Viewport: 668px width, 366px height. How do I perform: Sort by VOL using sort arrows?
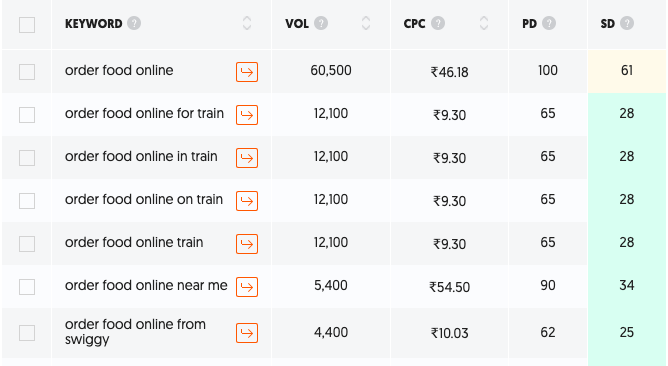[366, 23]
